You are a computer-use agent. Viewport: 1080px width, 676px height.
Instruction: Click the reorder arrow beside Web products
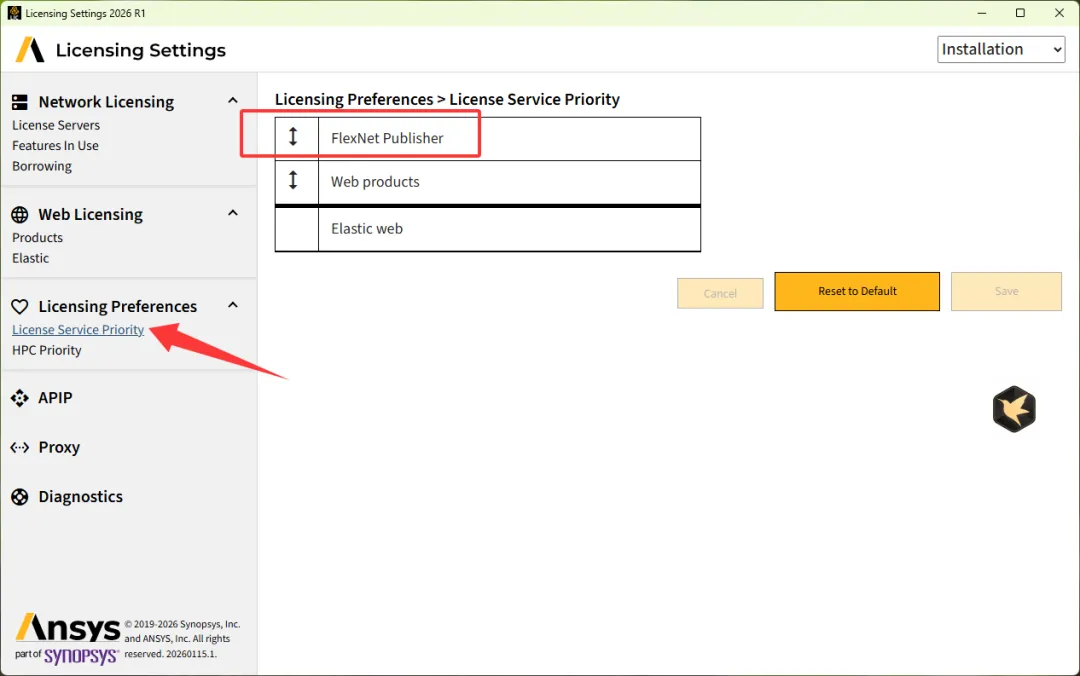click(x=293, y=181)
